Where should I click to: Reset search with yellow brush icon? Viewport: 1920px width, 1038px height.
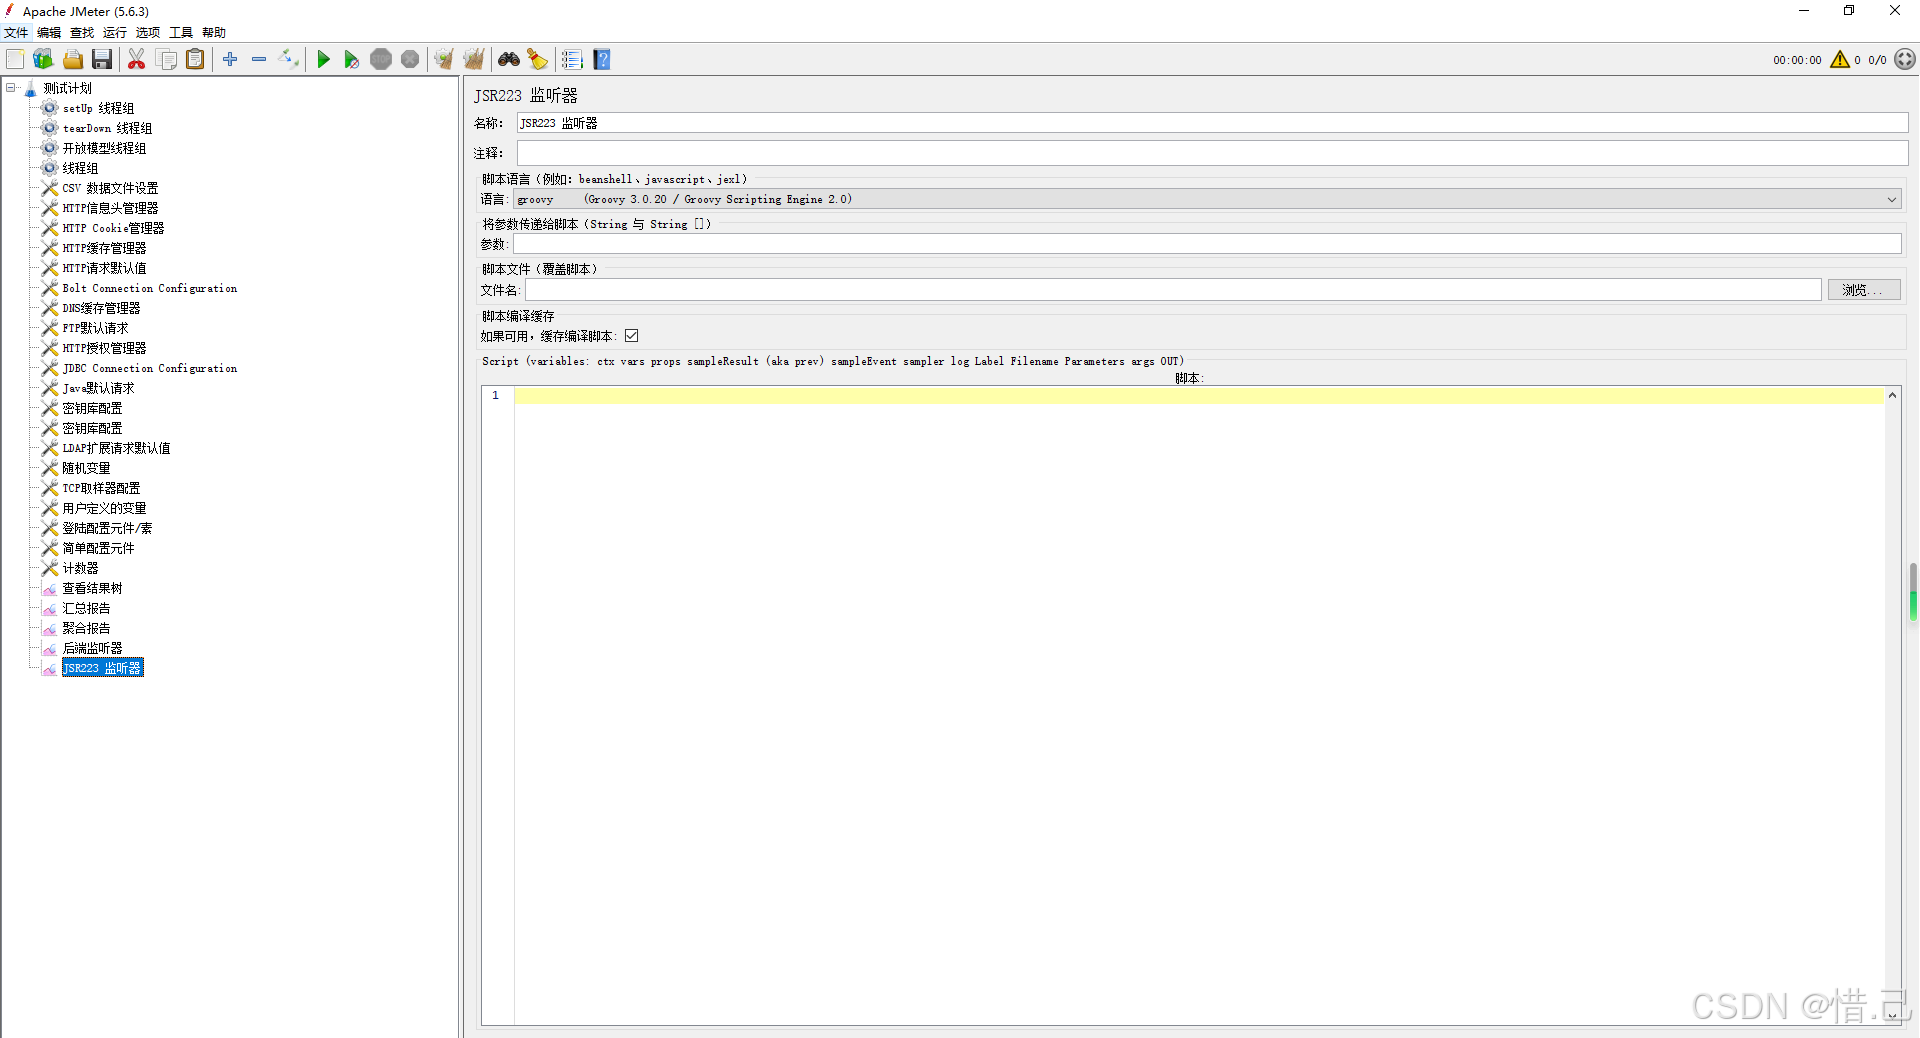[x=538, y=60]
